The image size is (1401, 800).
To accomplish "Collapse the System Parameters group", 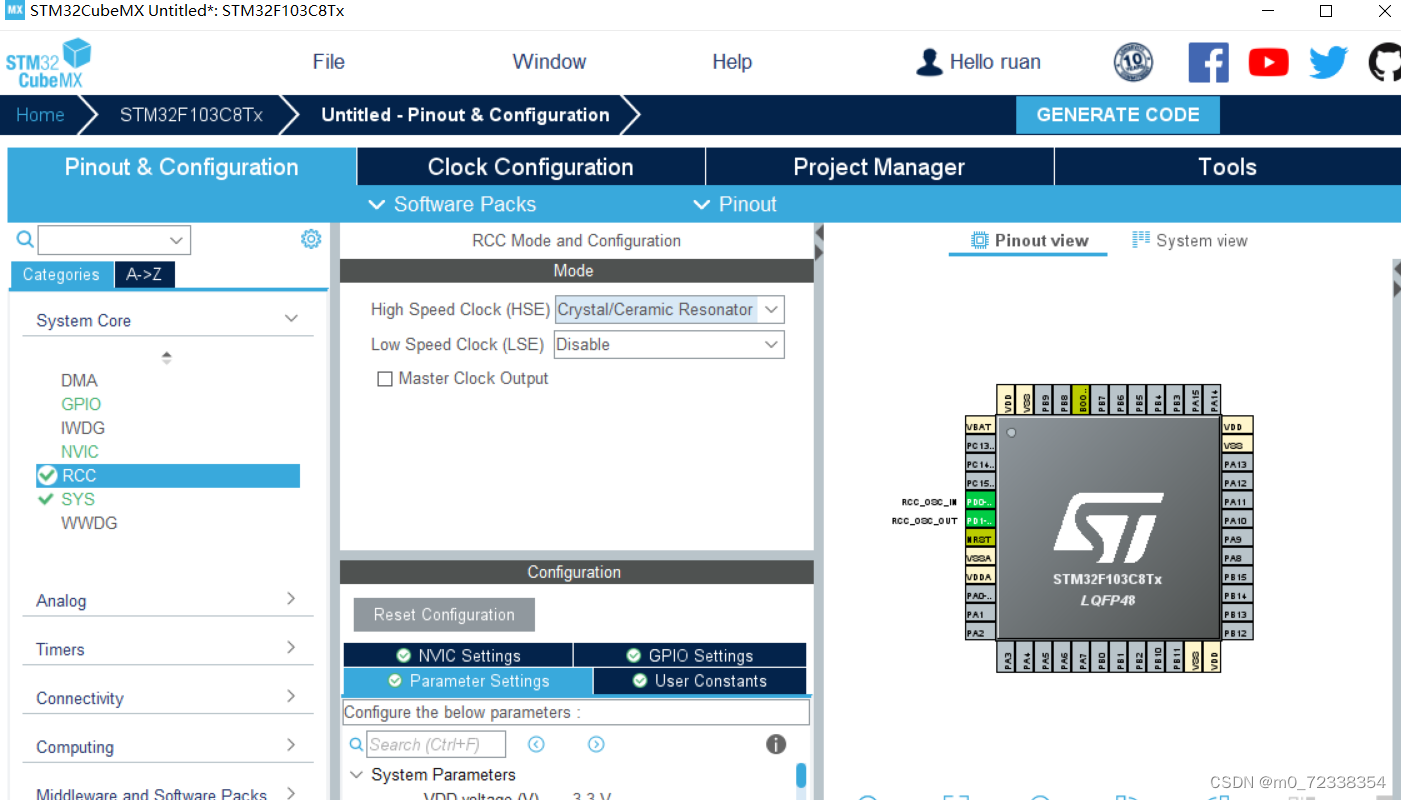I will coord(357,774).
